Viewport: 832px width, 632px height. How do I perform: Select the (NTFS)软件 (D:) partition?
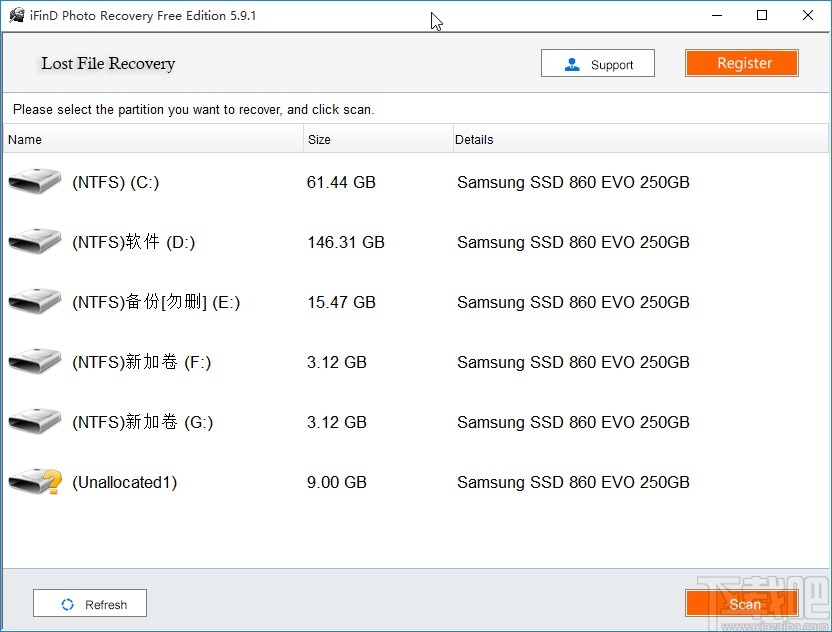tap(133, 242)
